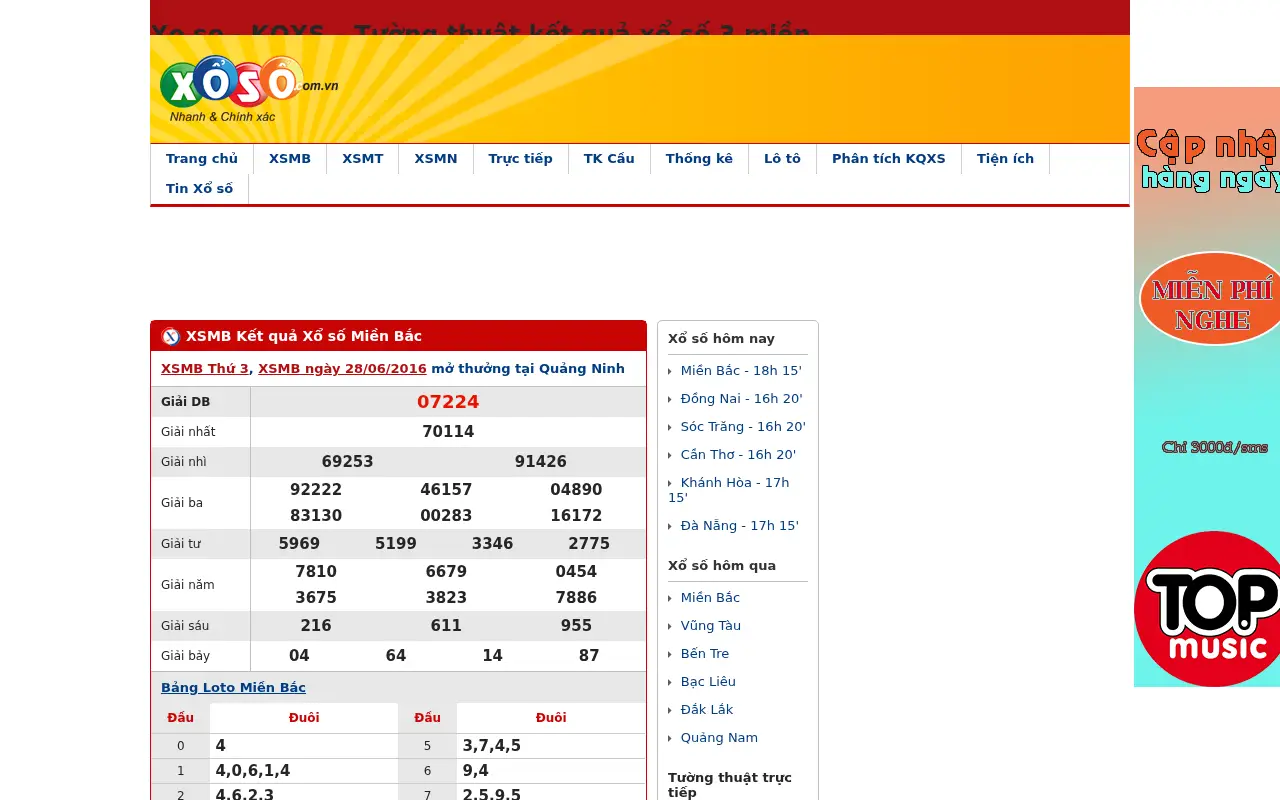This screenshot has width=1280, height=800.
Task: Click the XOSO.com.vn logo
Action: pyautogui.click(x=249, y=90)
